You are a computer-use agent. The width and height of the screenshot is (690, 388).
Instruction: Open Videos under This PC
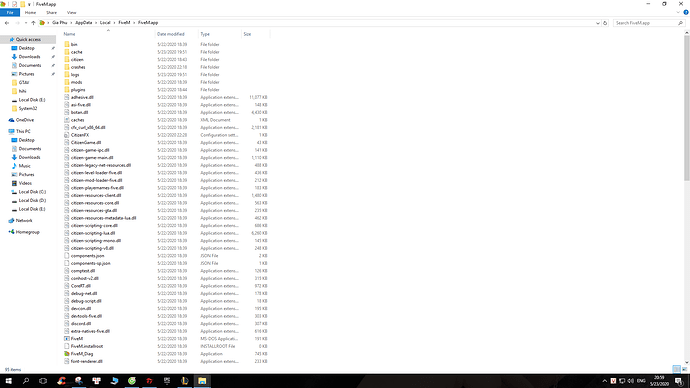[25, 183]
